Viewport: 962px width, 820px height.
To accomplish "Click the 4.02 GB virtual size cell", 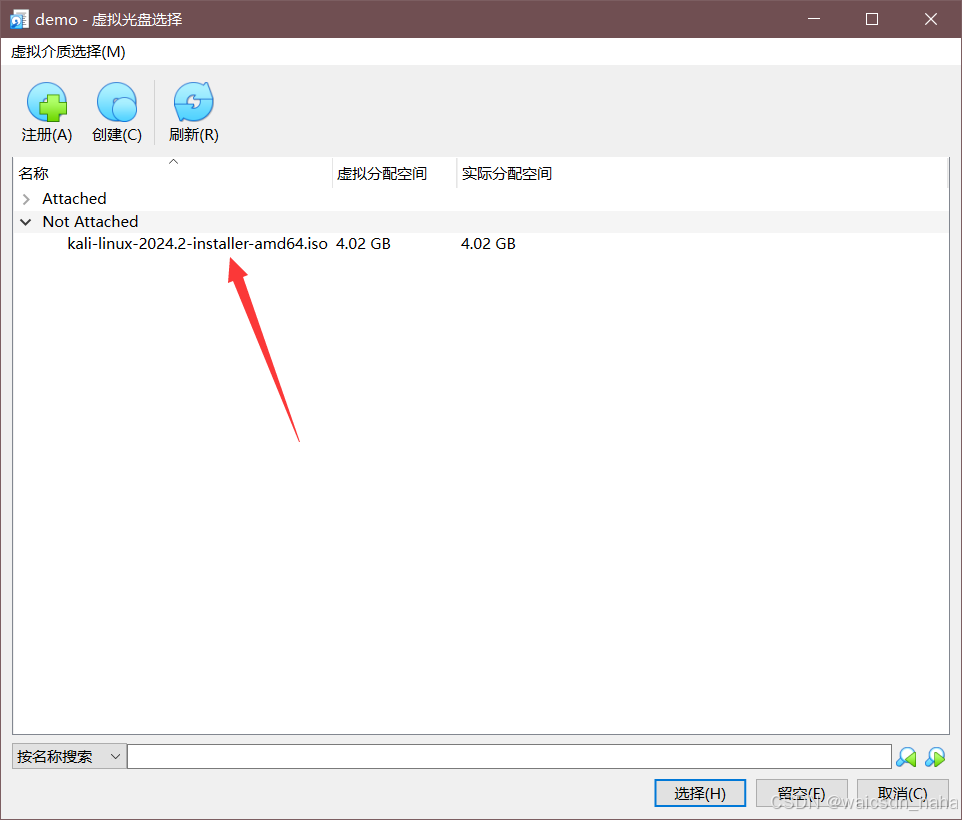I will click(x=363, y=244).
